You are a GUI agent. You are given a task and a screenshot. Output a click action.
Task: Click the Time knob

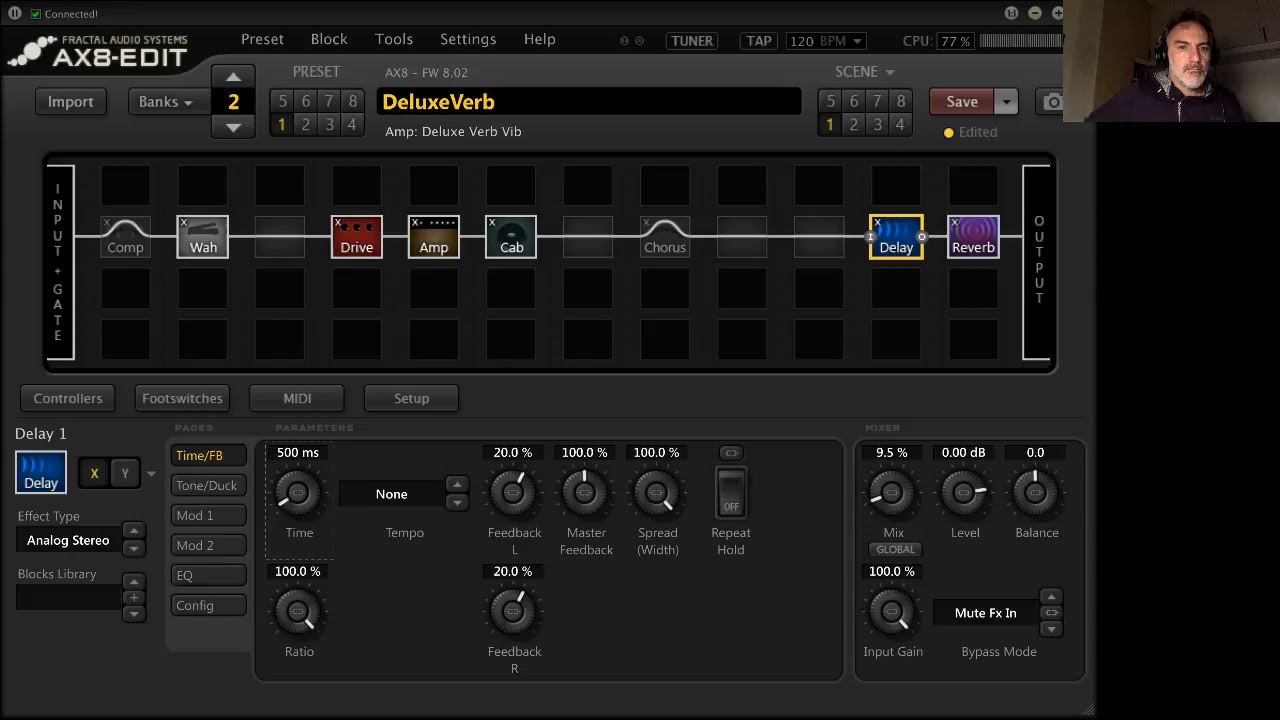298,492
